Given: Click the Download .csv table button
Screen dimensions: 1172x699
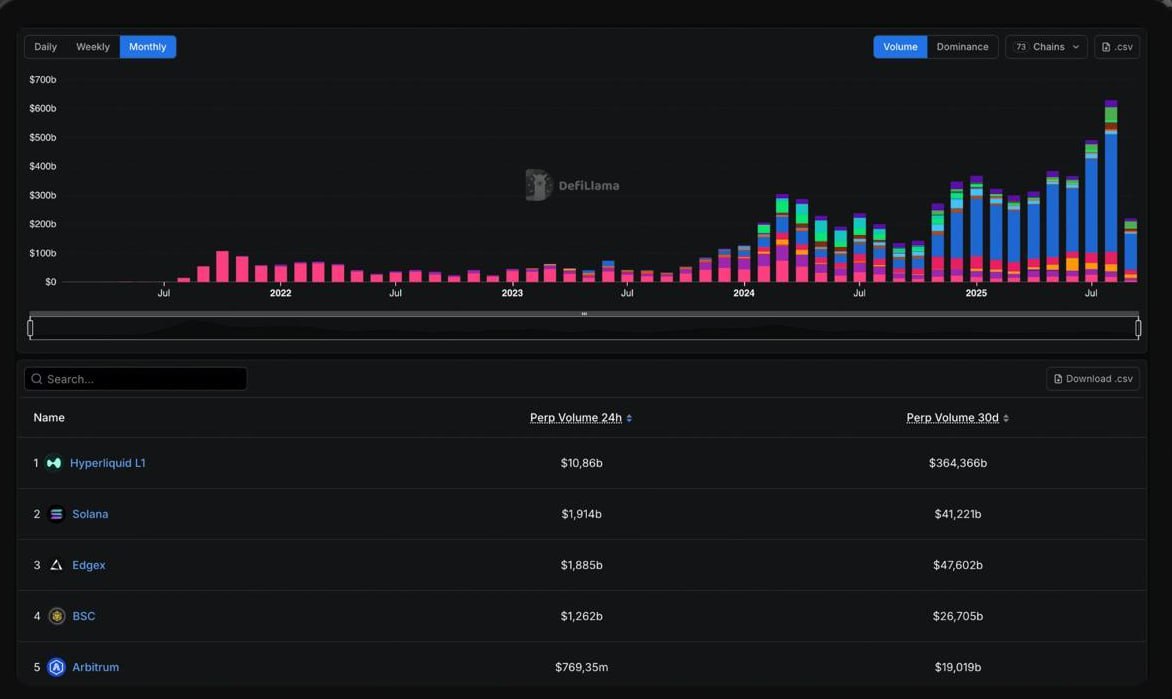Looking at the screenshot, I should click(1093, 379).
